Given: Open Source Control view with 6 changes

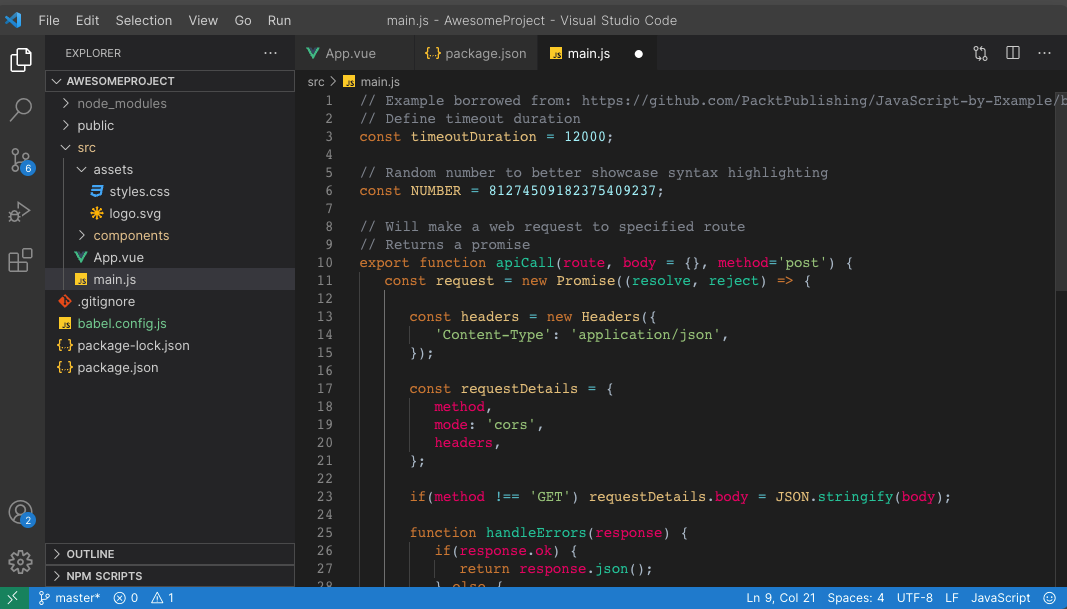Looking at the screenshot, I should 21,161.
